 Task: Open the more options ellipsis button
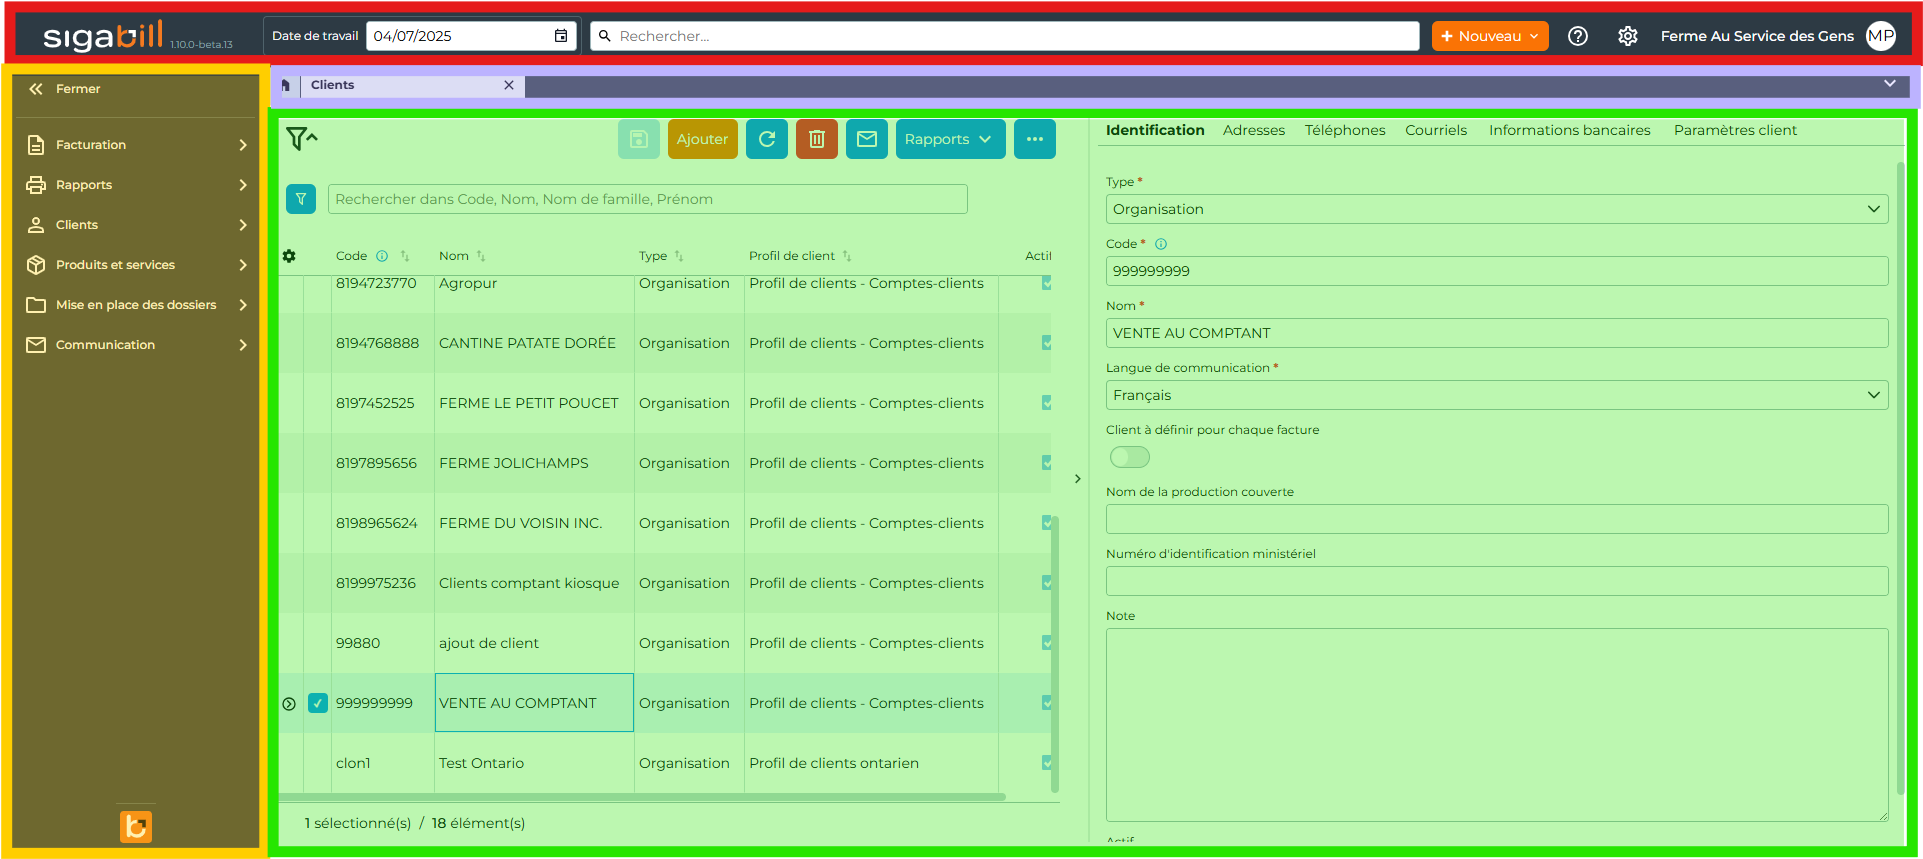(x=1035, y=139)
